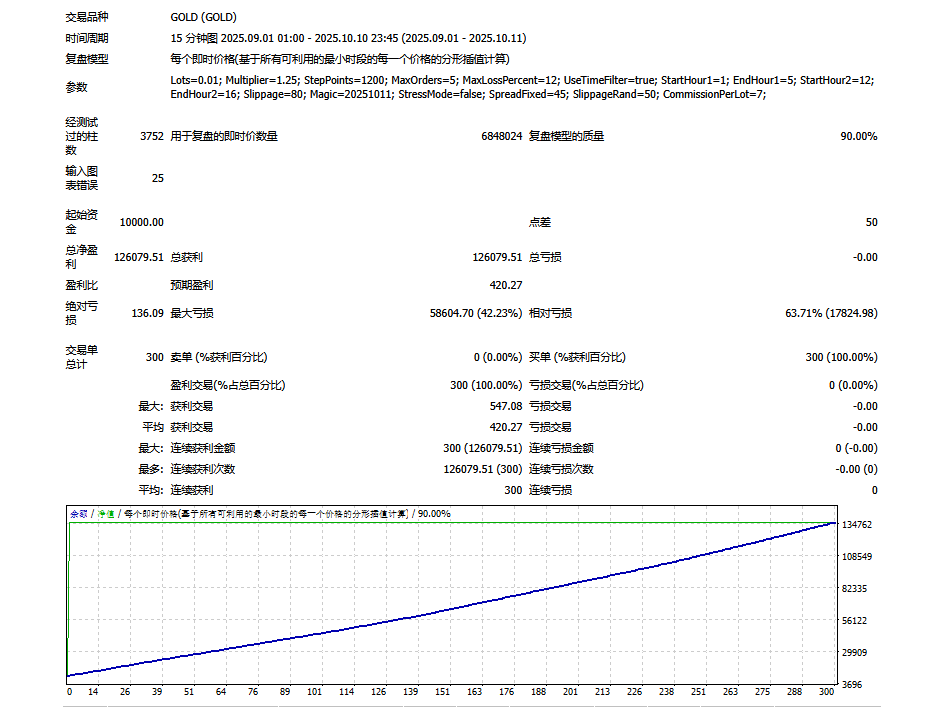943x707 pixels.
Task: Select the tick count 6848024
Action: [x=502, y=136]
